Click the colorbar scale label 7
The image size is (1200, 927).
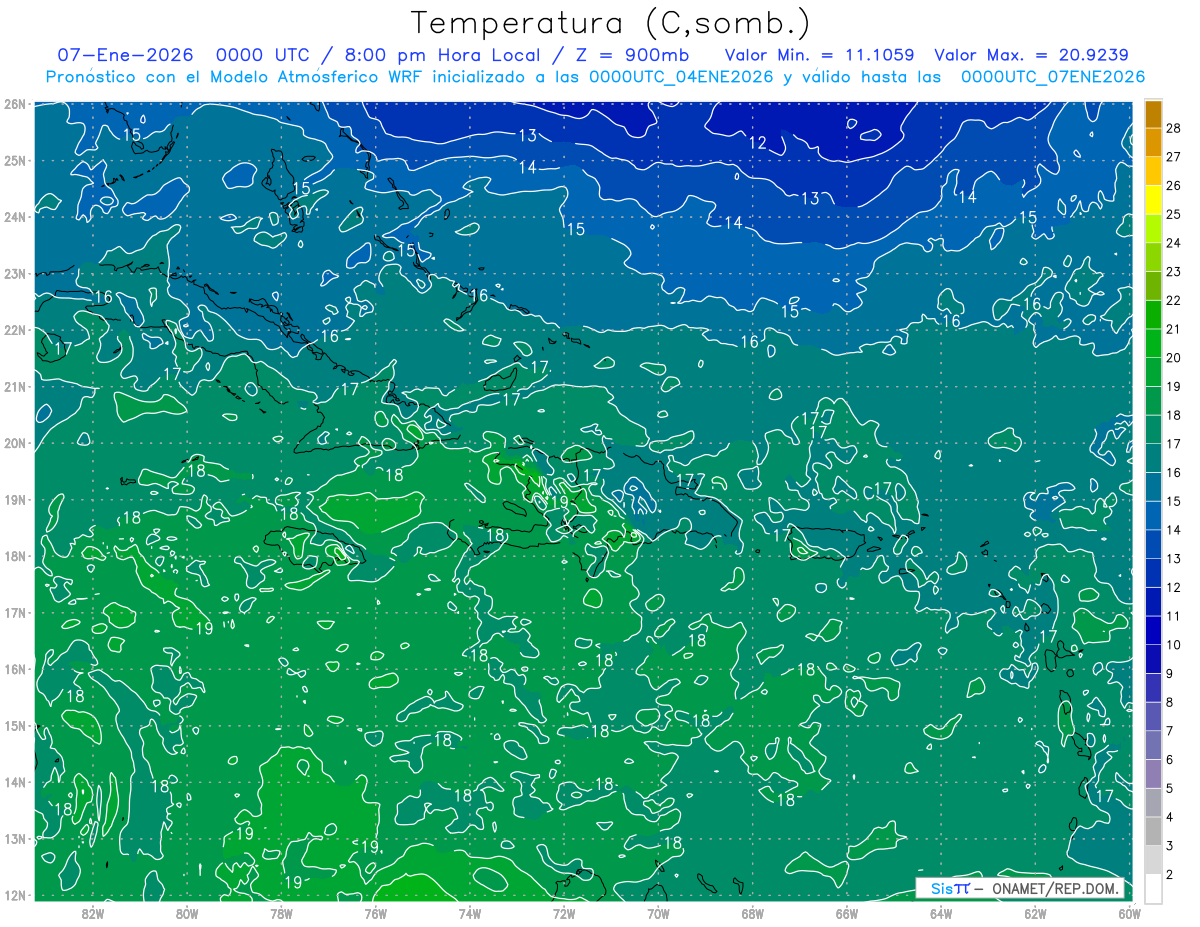tap(1170, 731)
